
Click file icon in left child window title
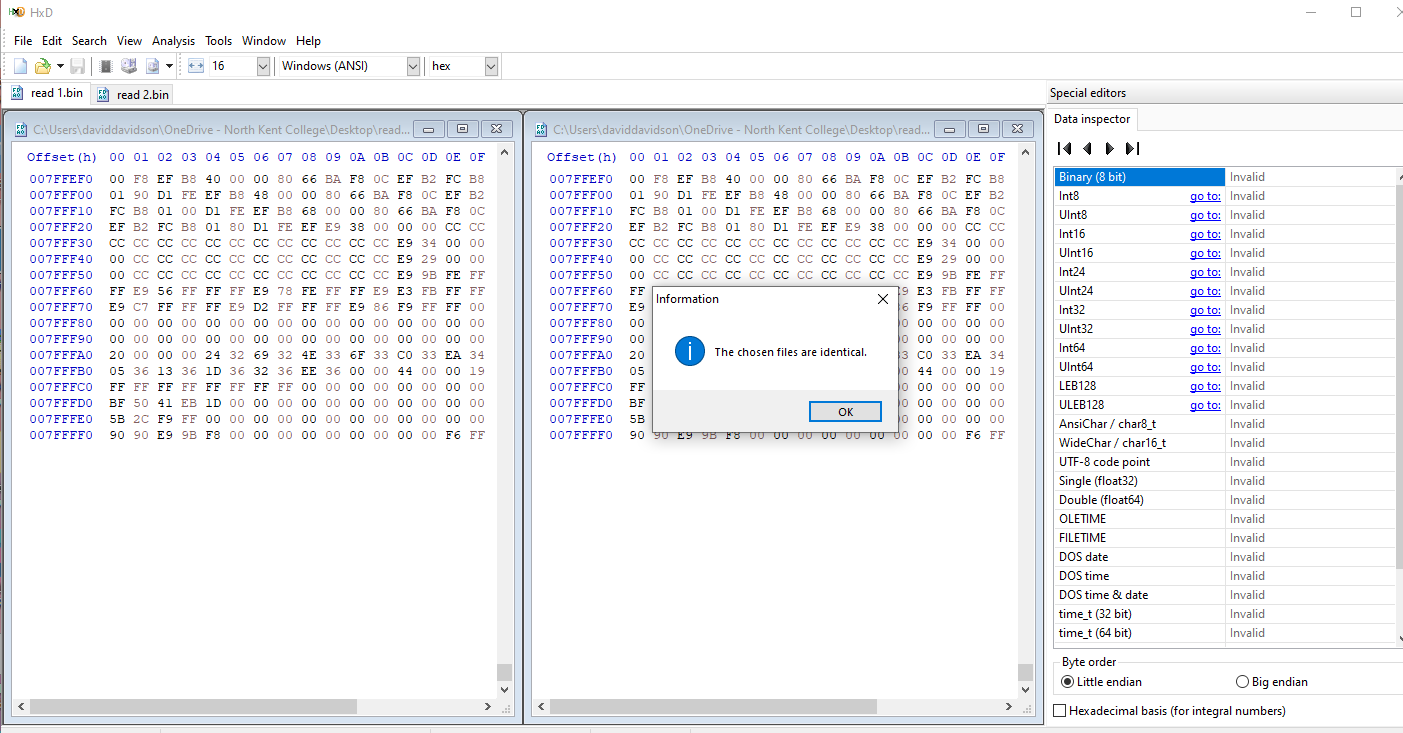point(21,129)
